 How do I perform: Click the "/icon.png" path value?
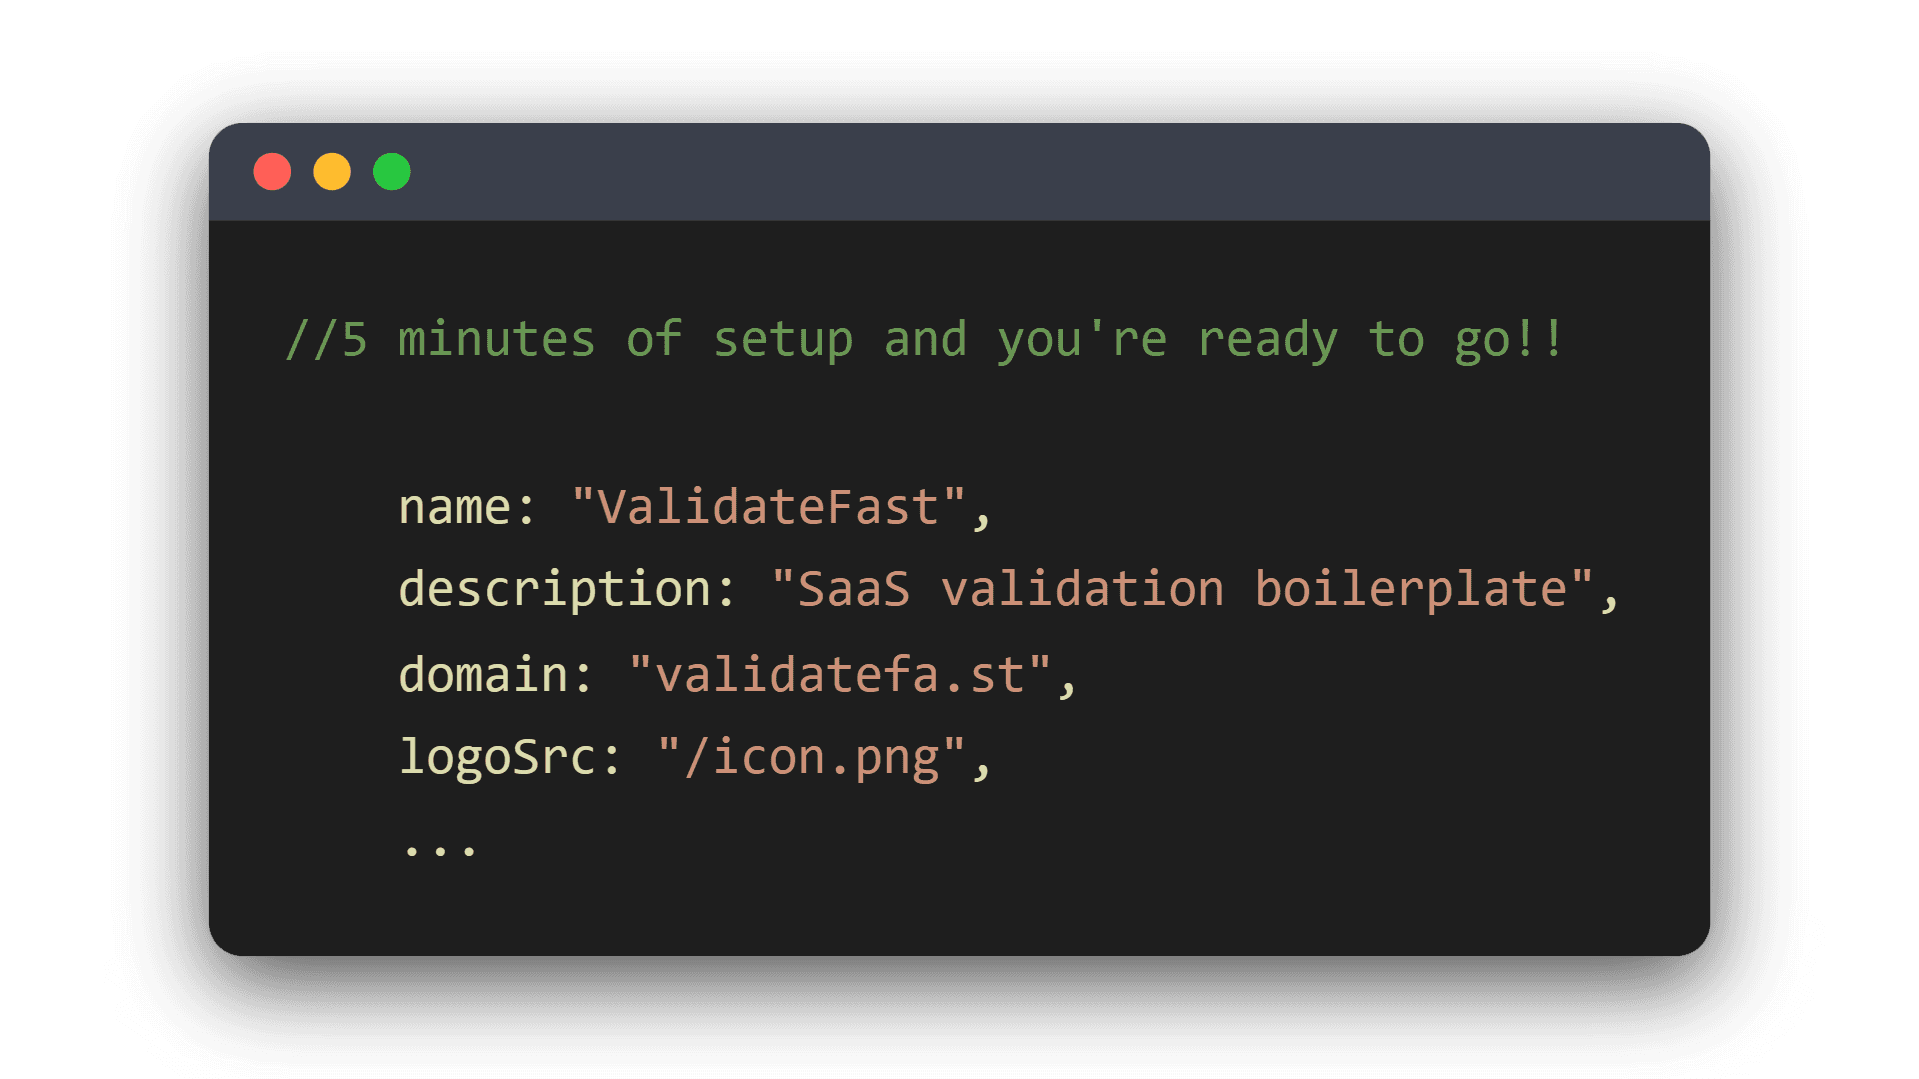(x=812, y=757)
